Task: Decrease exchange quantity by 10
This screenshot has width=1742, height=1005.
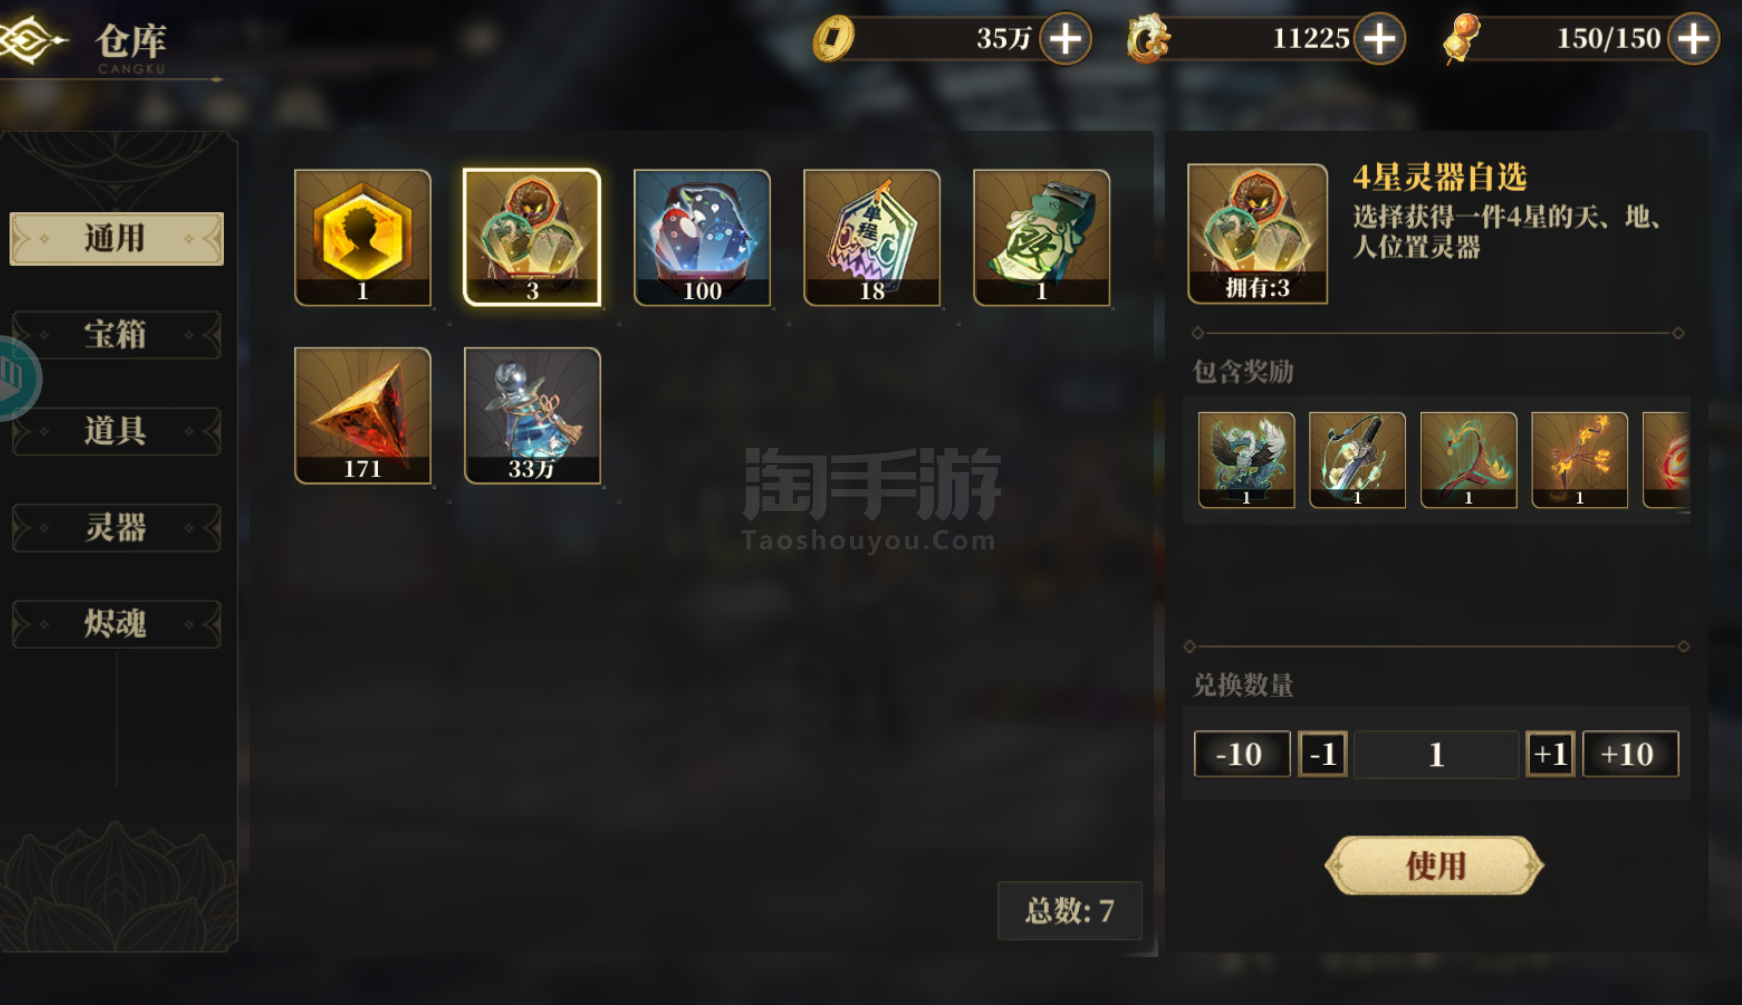Action: pos(1241,754)
